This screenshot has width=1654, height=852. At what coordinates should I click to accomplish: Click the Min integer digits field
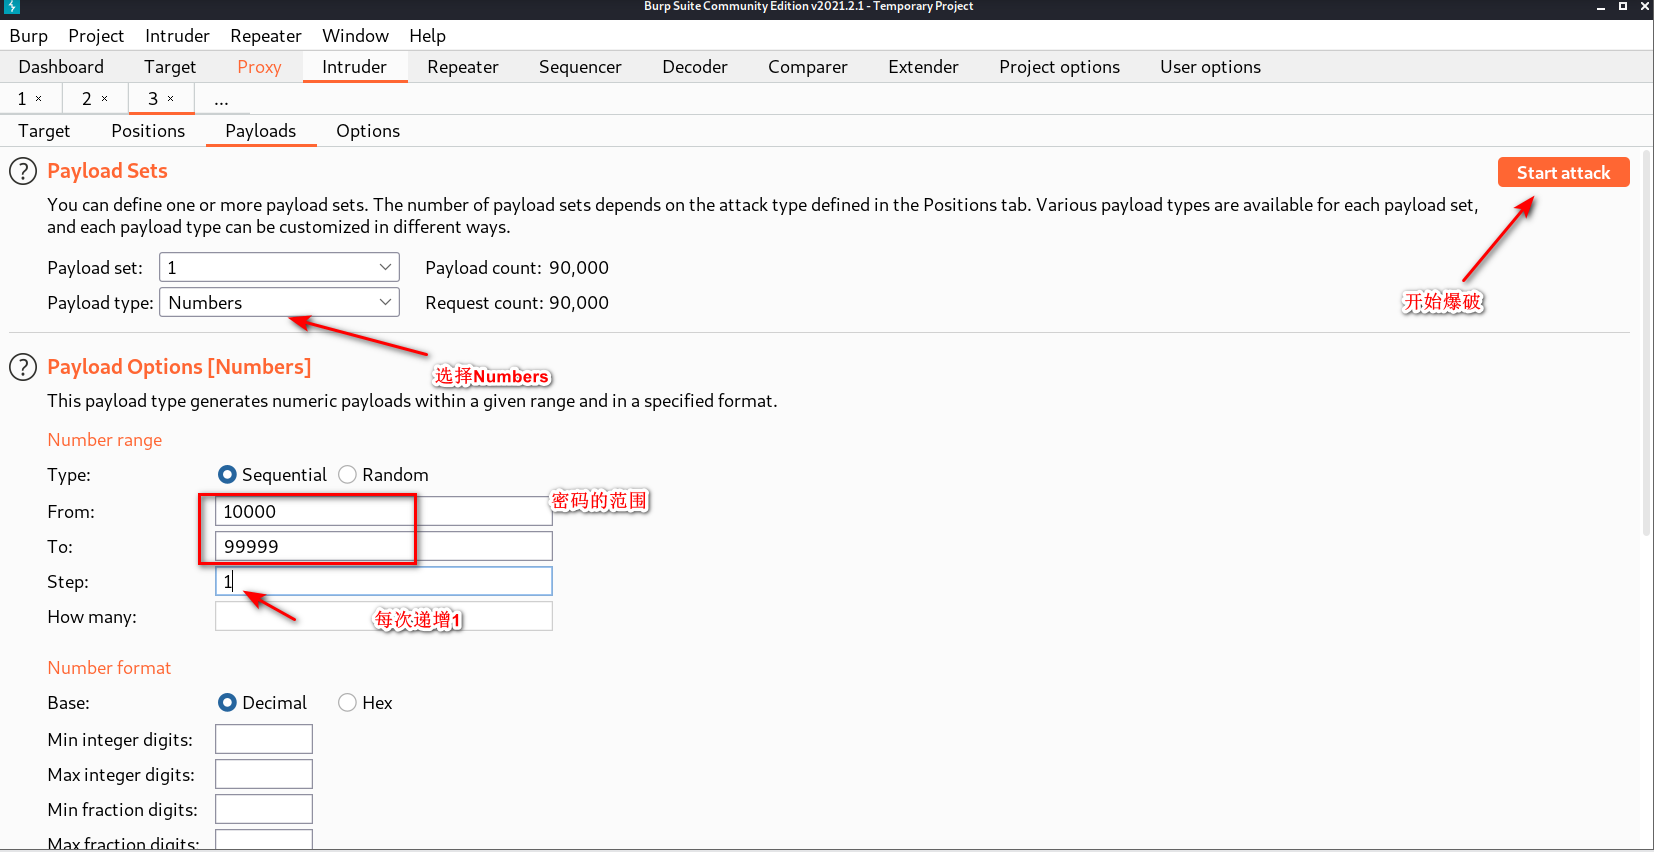tap(264, 740)
